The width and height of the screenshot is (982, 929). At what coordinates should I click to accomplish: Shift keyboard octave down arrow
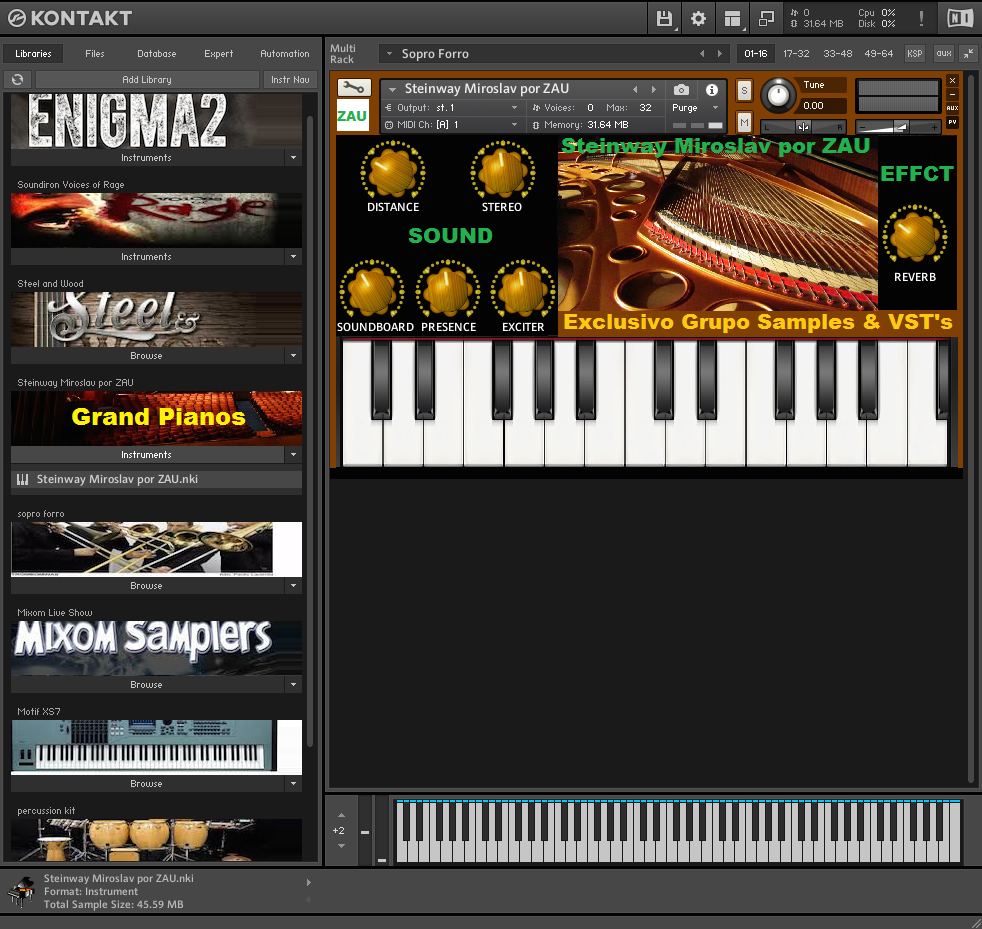[x=341, y=846]
